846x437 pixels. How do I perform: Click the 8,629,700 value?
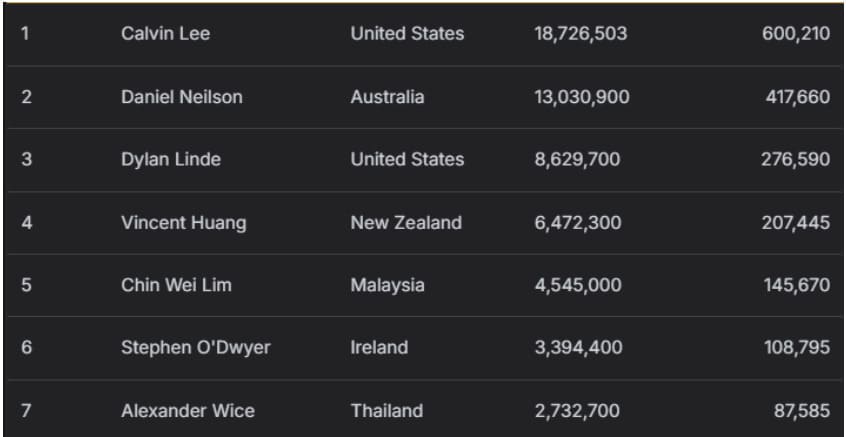(x=577, y=159)
